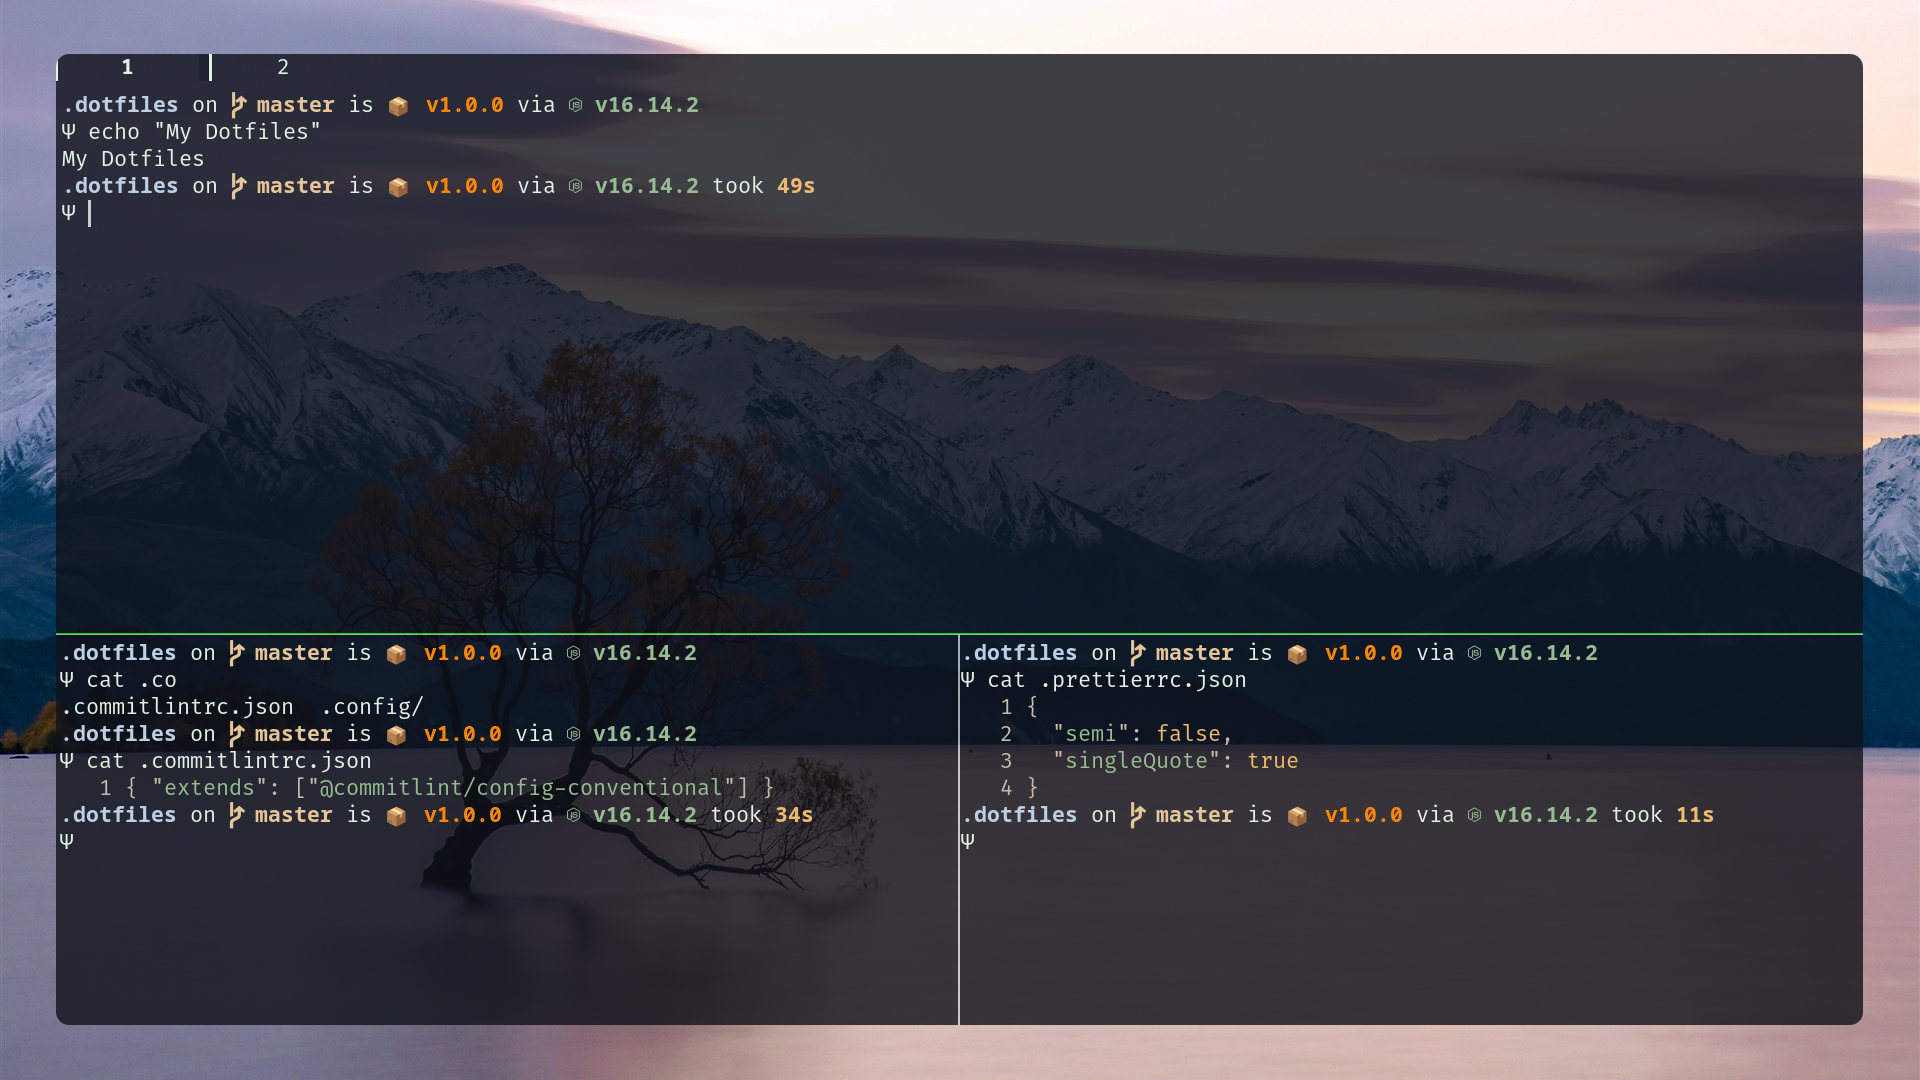Switch to terminal tab 2
The width and height of the screenshot is (1920, 1080).
coord(283,67)
